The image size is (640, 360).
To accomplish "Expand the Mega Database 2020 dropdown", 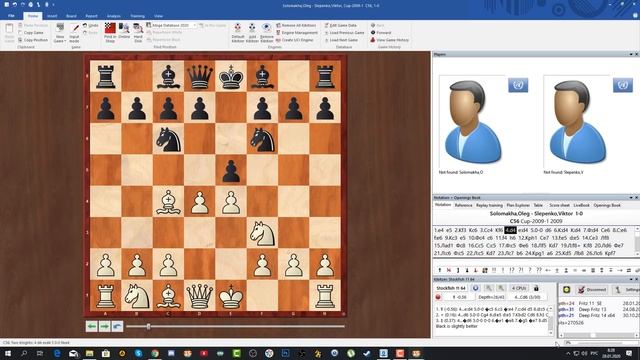I will pos(195,25).
